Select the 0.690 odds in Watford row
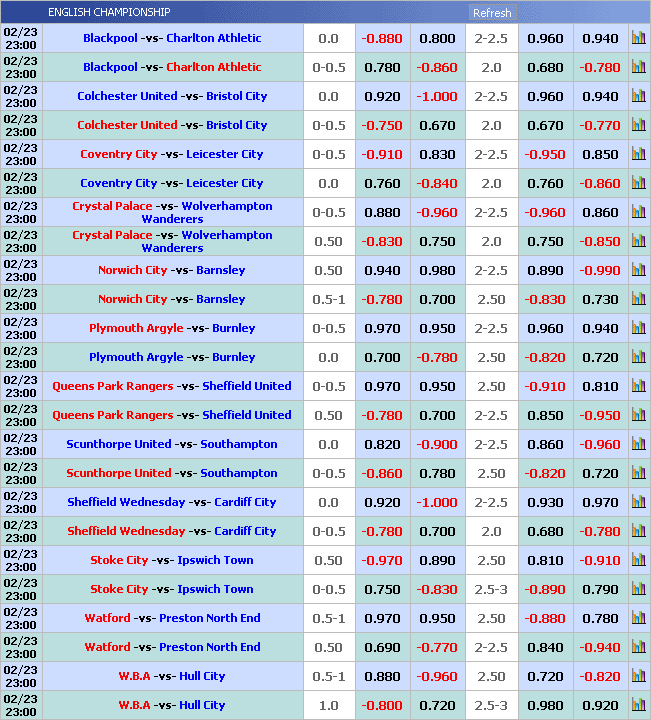 tap(382, 648)
